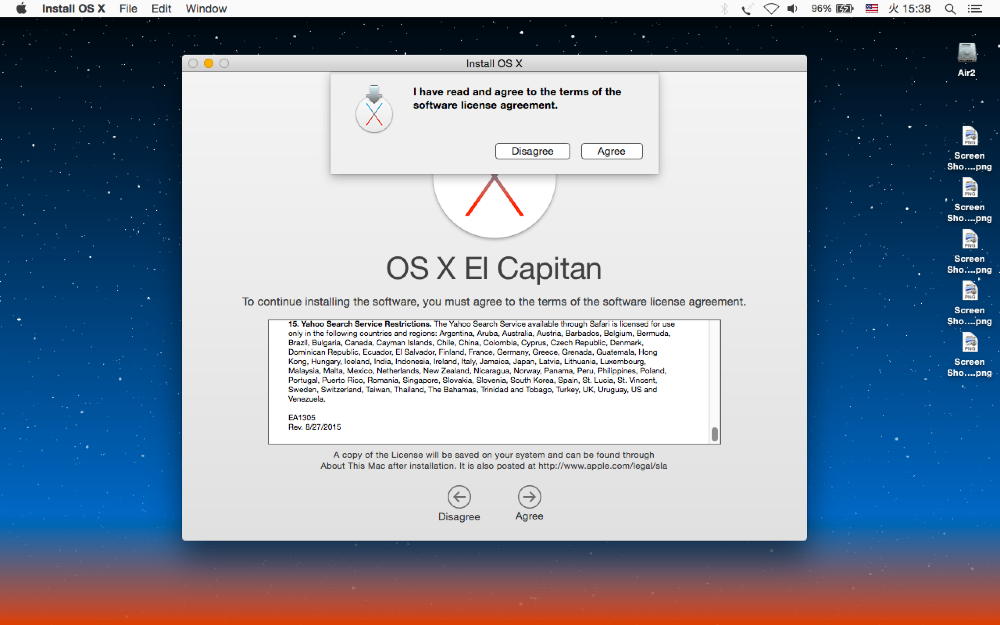
Task: Select the third Screen Shot png desktop file
Action: point(969,240)
